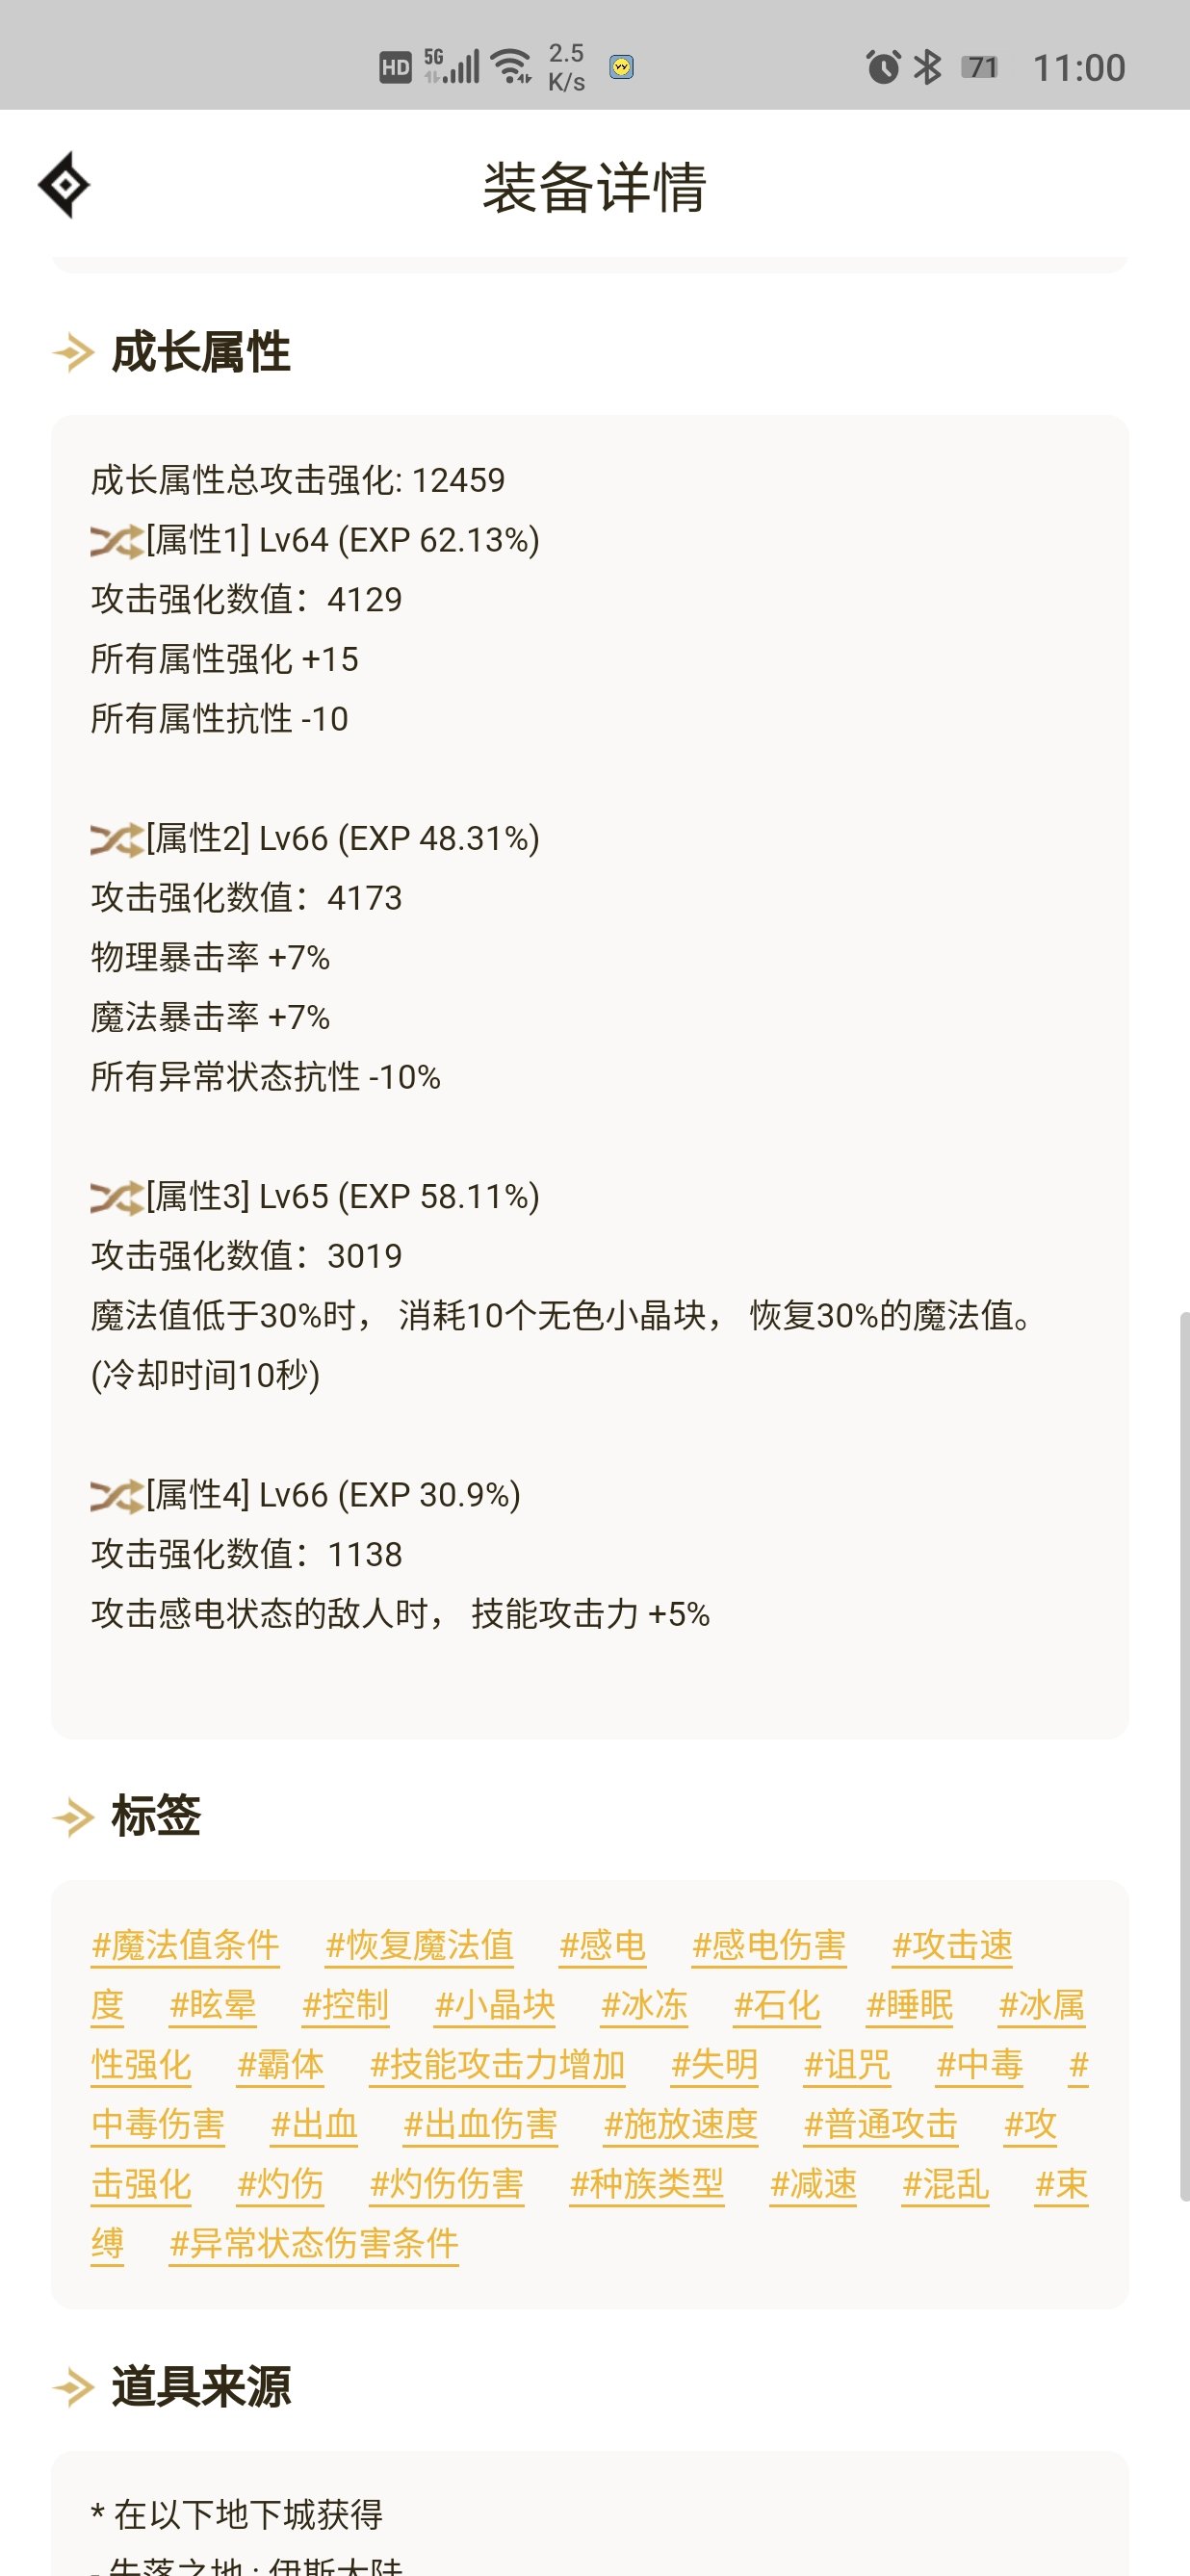Open the #小晶块 tag

[x=494, y=2006]
